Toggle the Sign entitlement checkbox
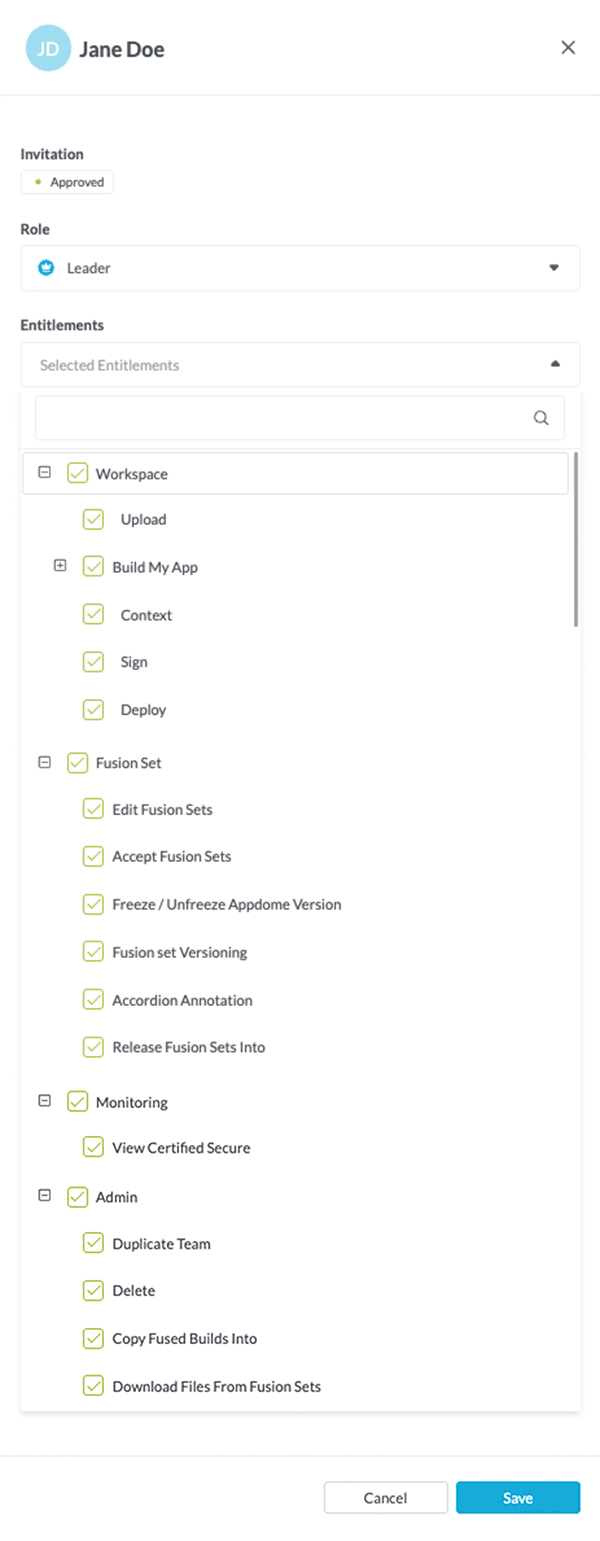The width and height of the screenshot is (600, 1541). tap(93, 662)
